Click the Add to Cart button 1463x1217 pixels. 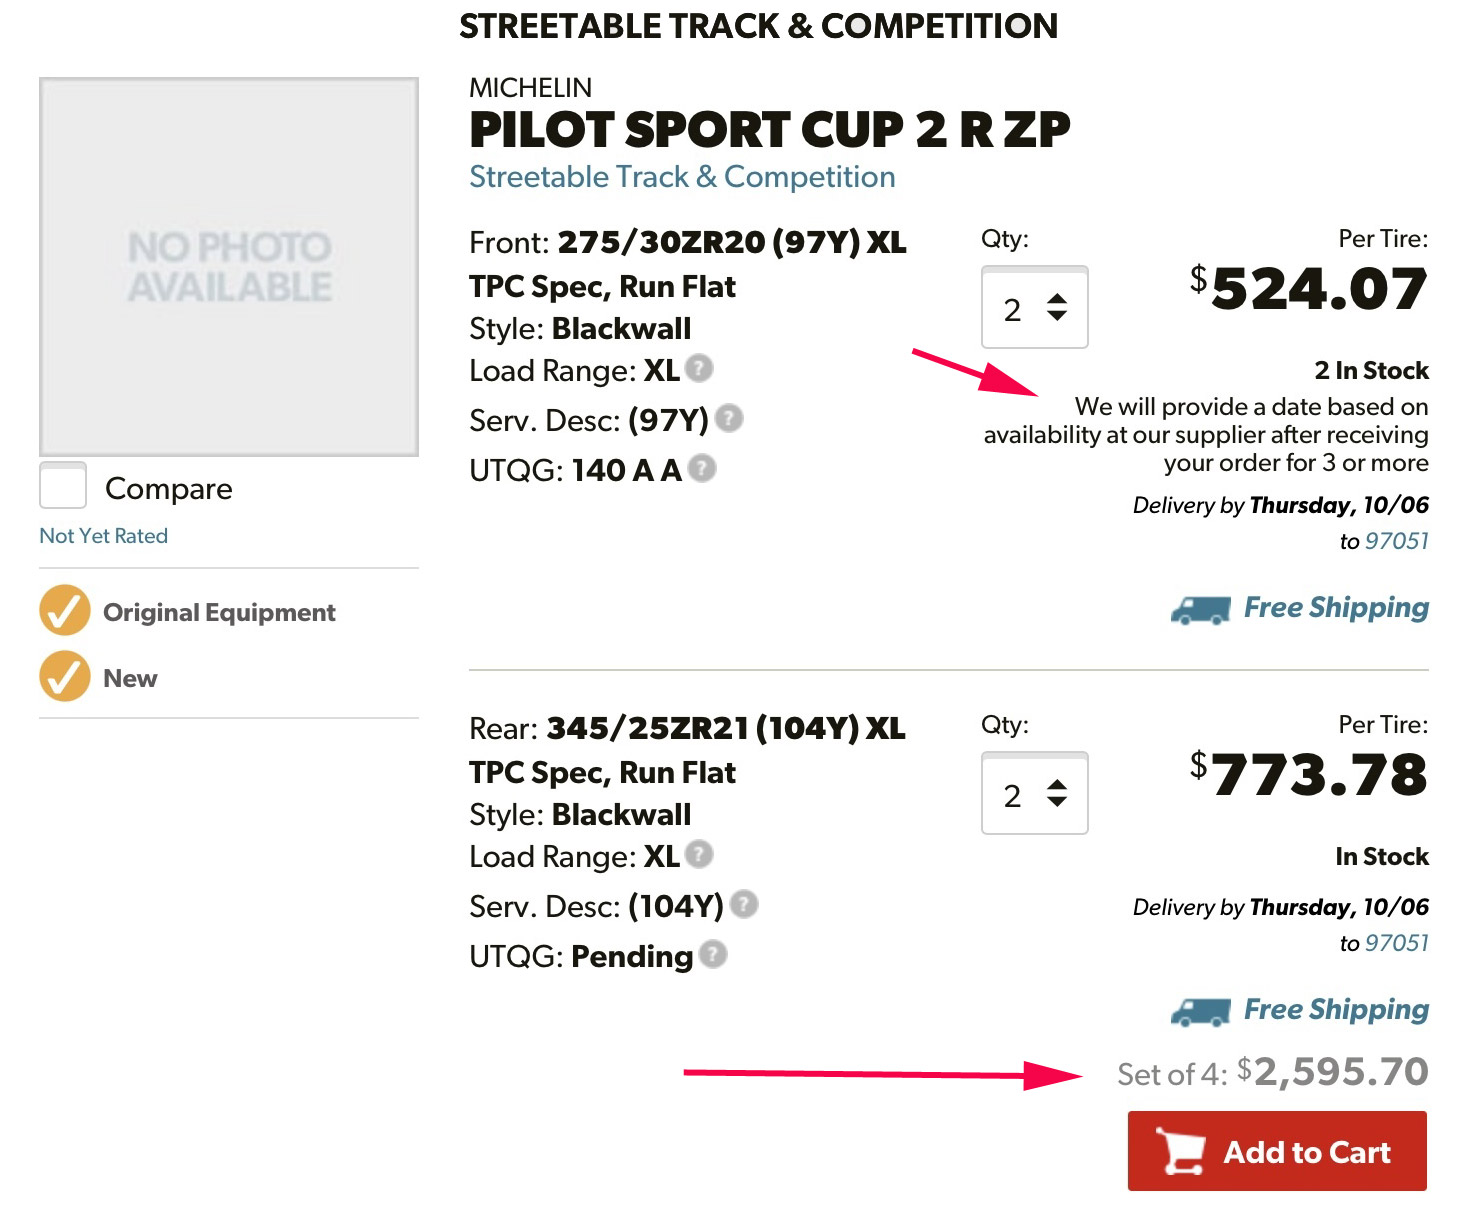pyautogui.click(x=1277, y=1151)
